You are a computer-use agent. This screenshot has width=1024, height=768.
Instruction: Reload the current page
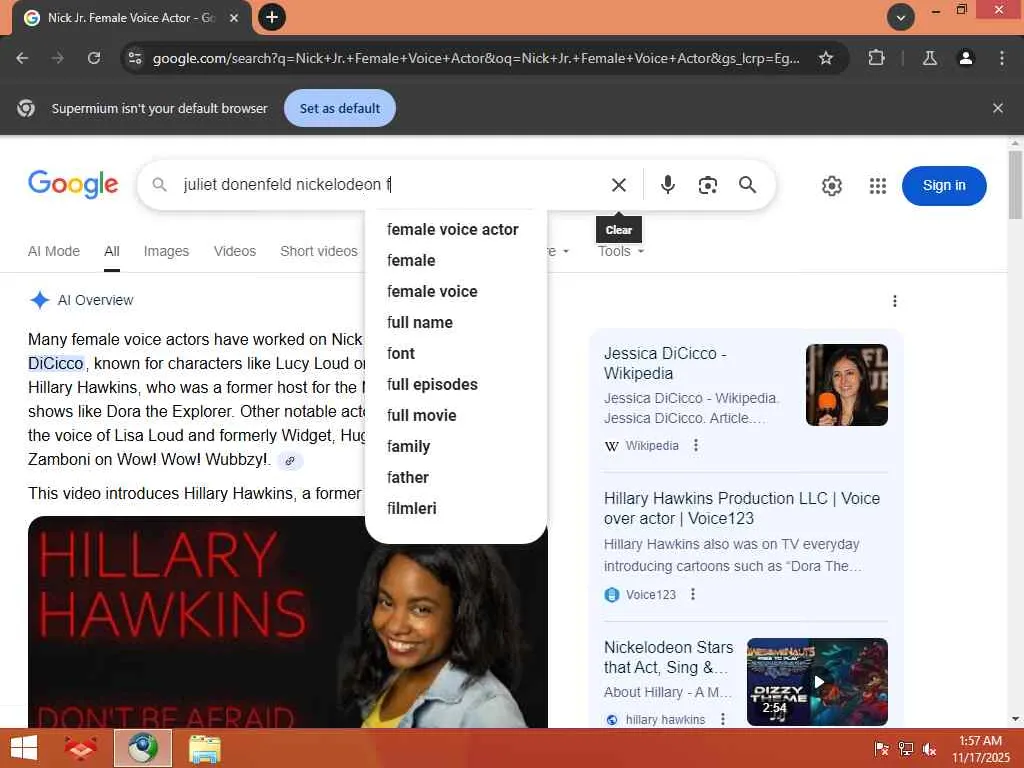pyautogui.click(x=94, y=58)
